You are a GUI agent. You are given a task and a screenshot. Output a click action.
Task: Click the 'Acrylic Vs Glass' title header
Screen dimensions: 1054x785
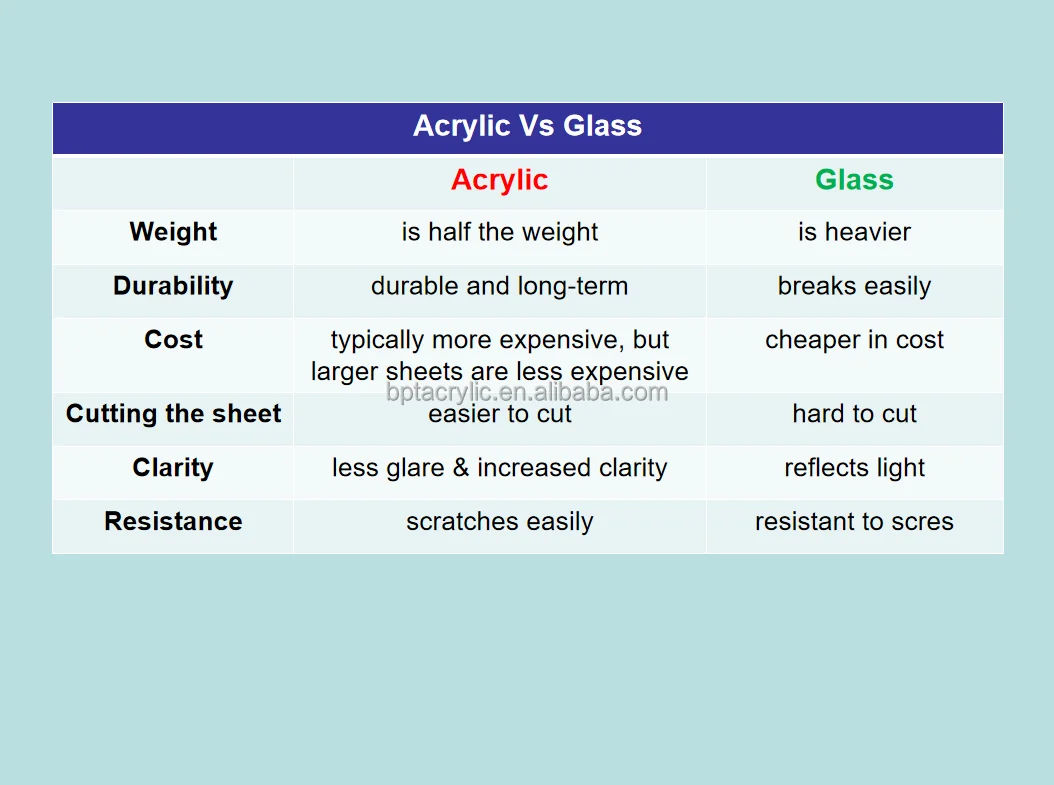tap(527, 127)
